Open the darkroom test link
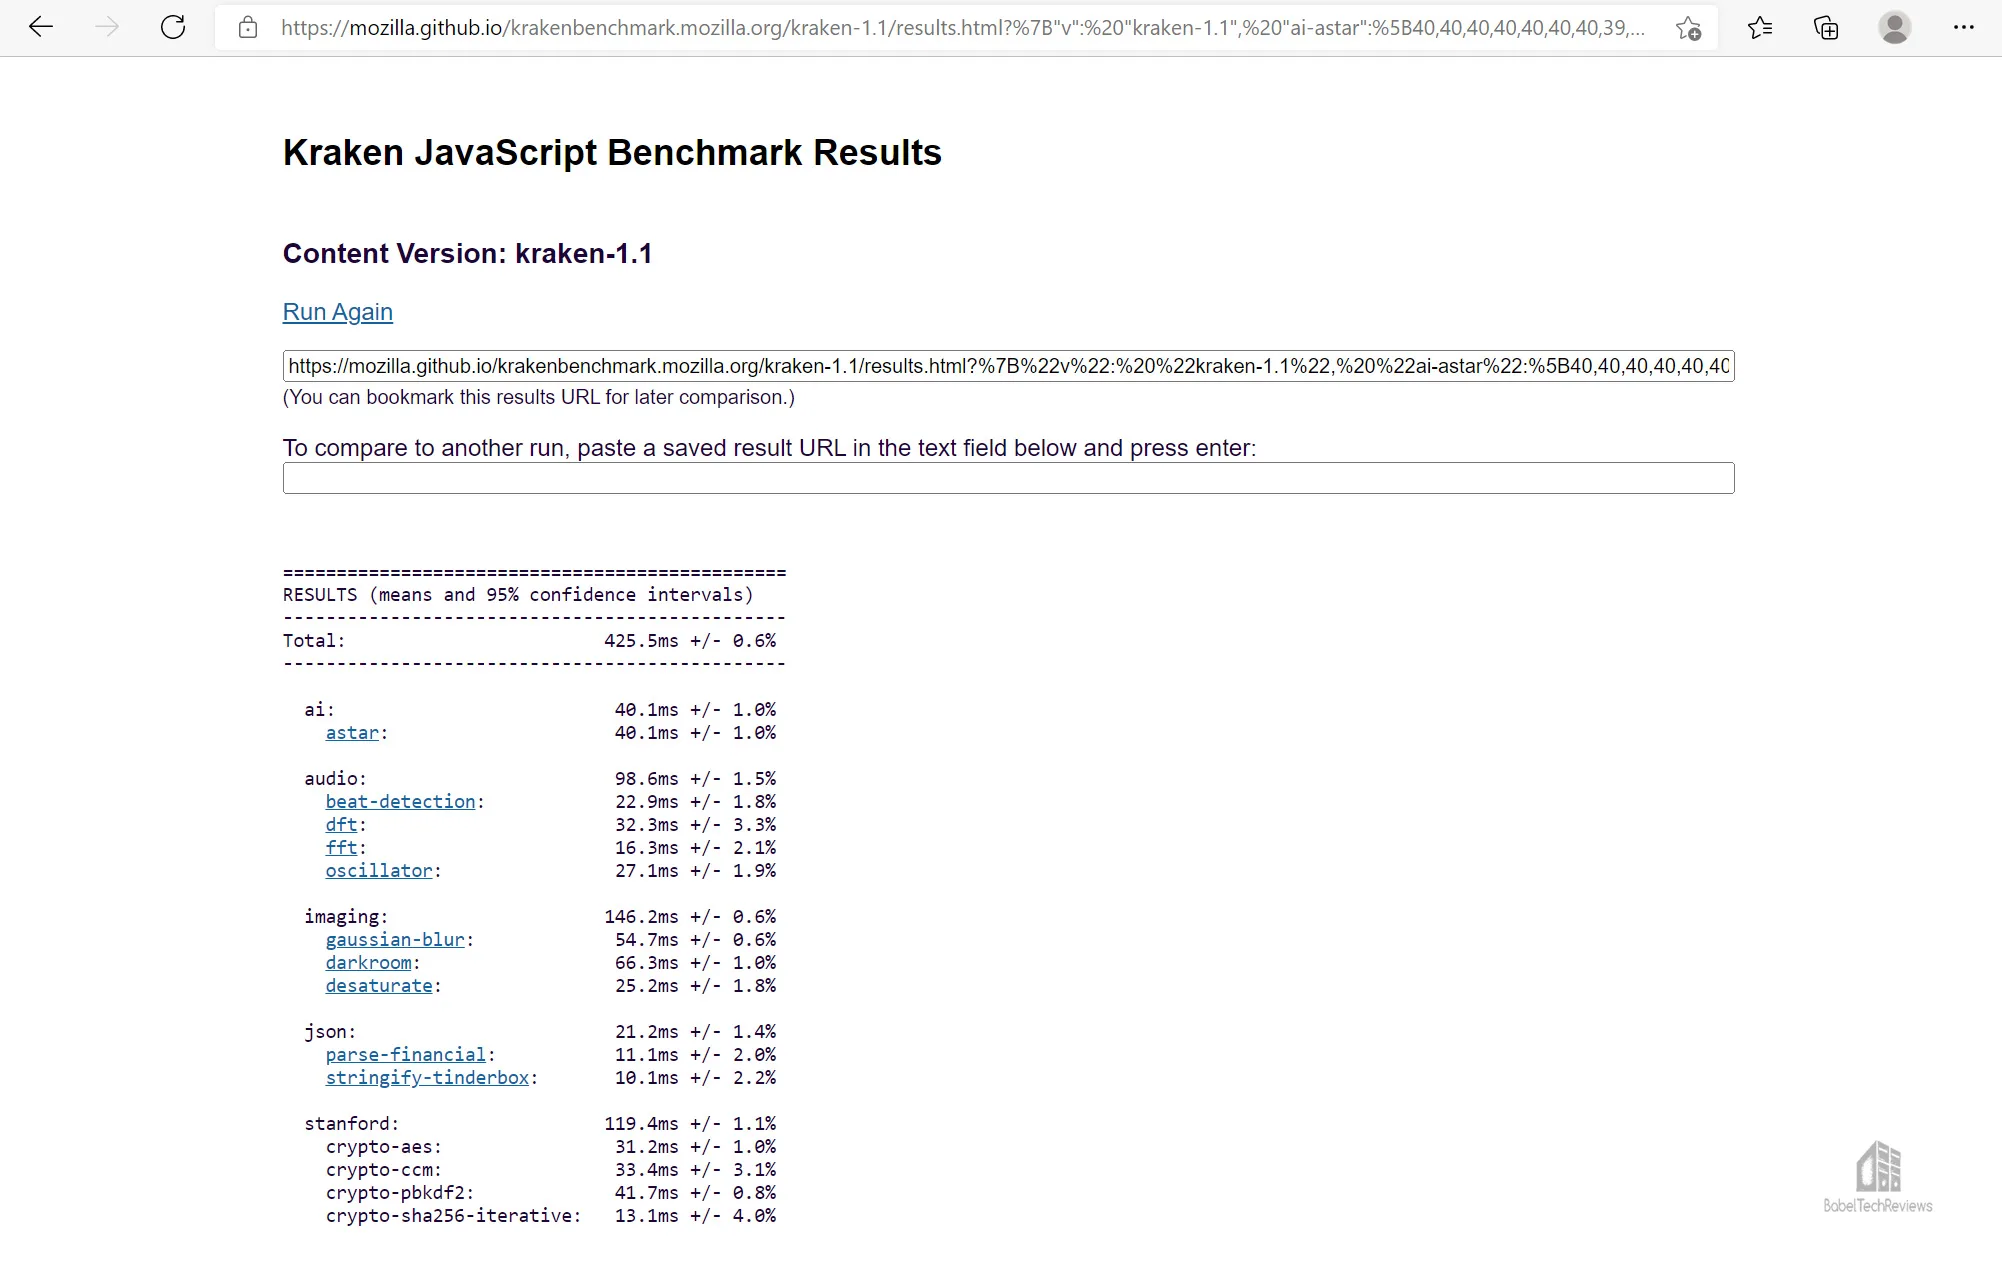The height and width of the screenshot is (1285, 2002). coord(368,963)
